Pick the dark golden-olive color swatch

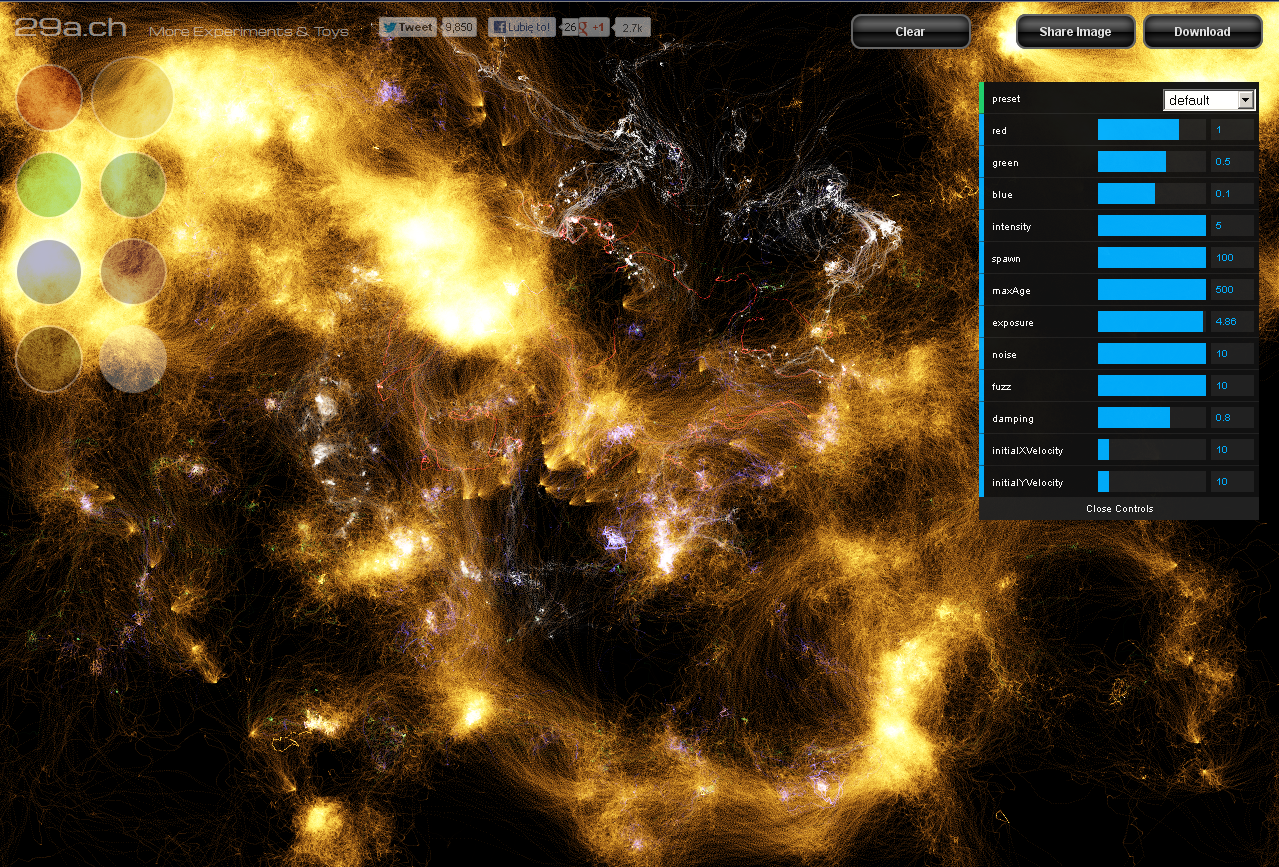[x=49, y=359]
